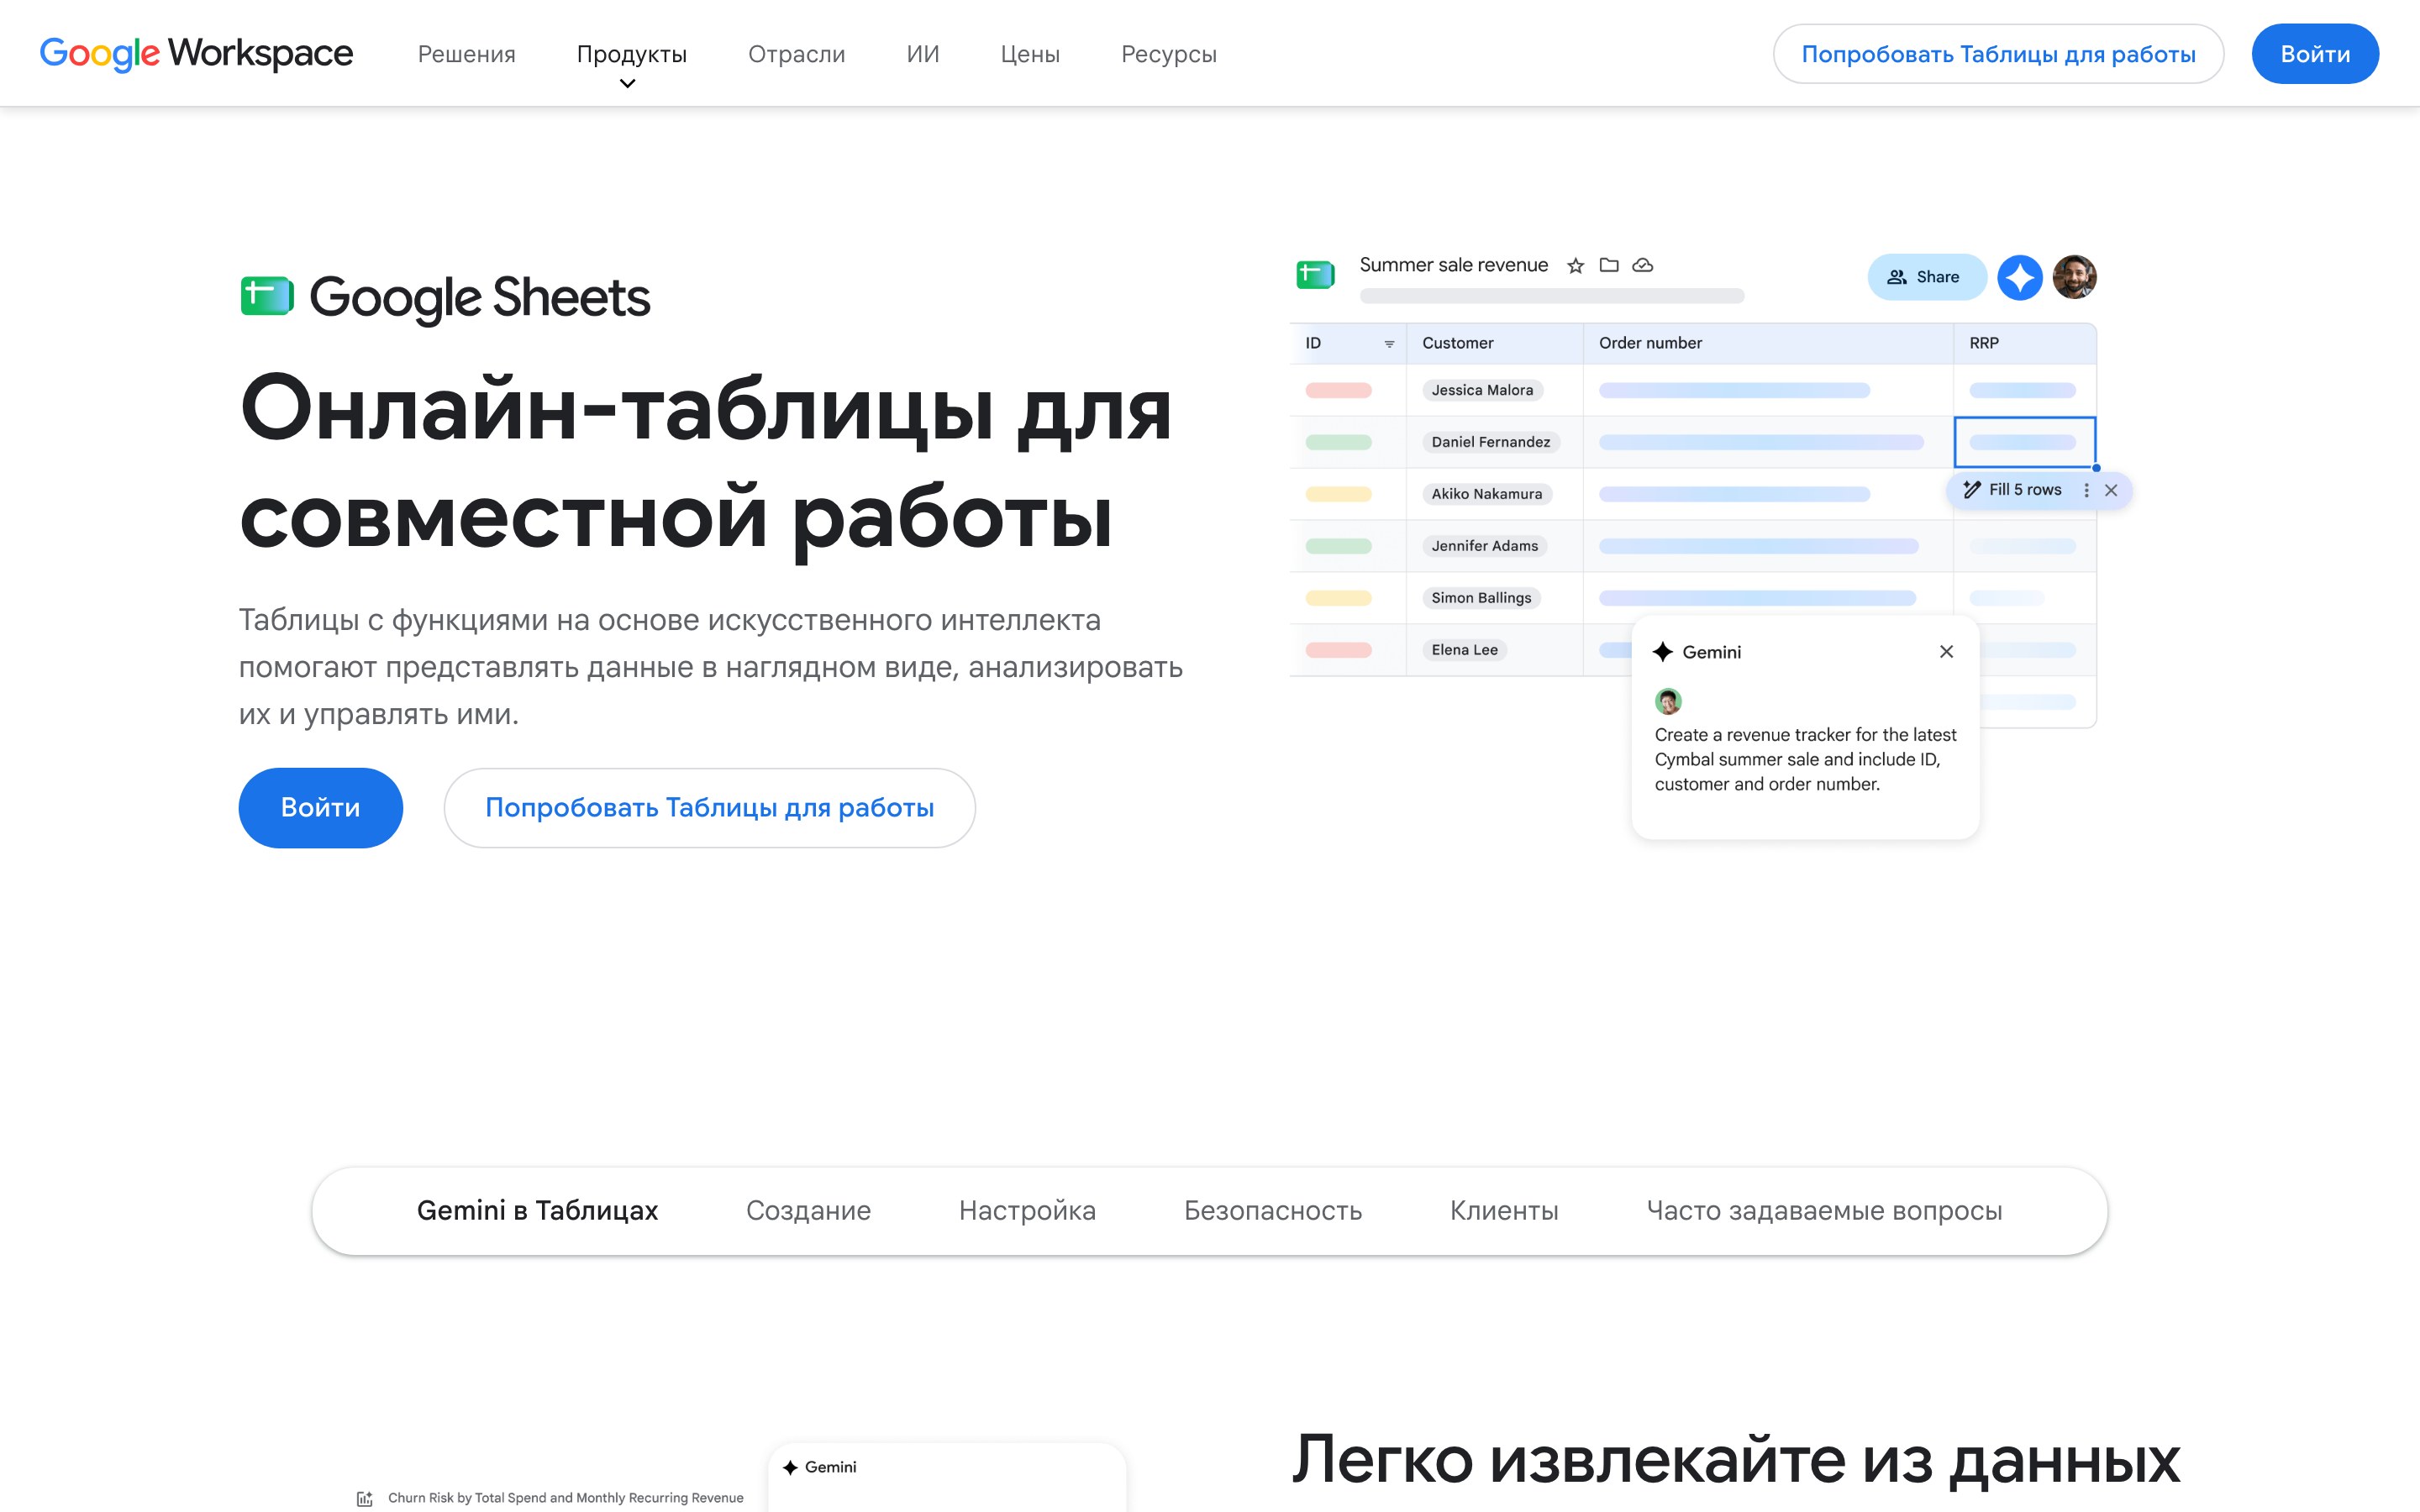Click the Gemini sparkle in chat card
Screen dimensions: 2420x1512
pyautogui.click(x=1662, y=652)
